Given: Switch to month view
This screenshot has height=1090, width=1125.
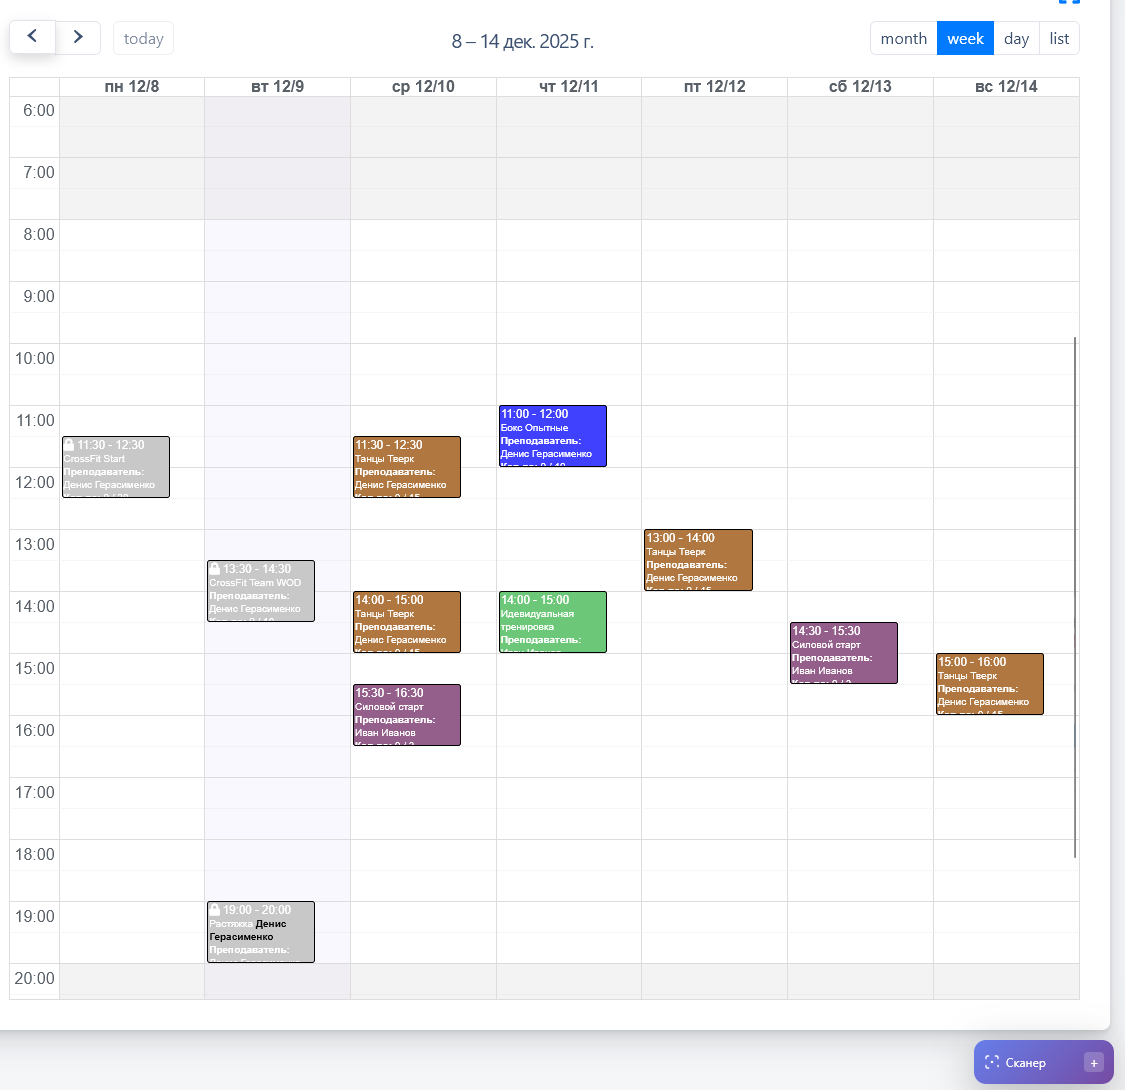Looking at the screenshot, I should pyautogui.click(x=903, y=38).
